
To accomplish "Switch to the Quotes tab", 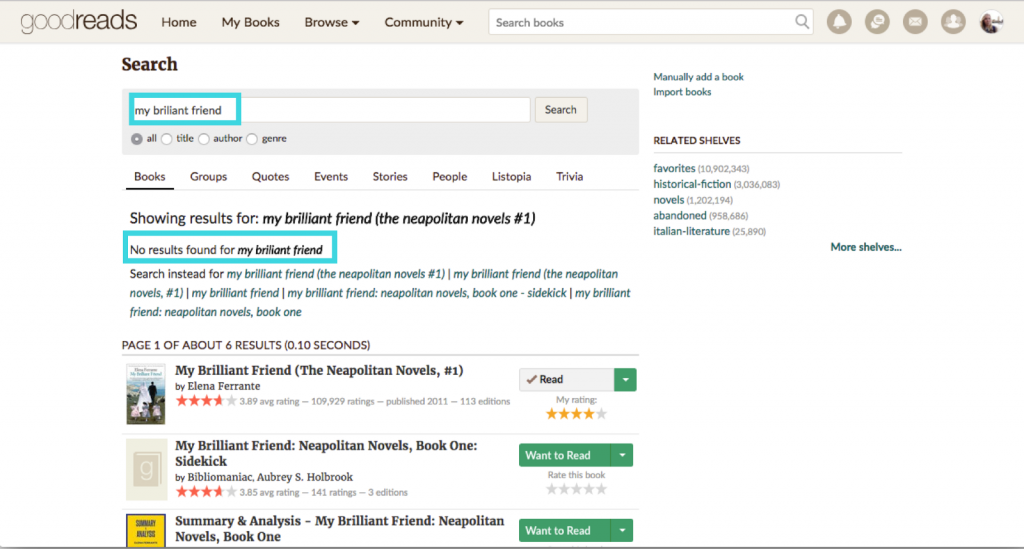I will coord(270,177).
